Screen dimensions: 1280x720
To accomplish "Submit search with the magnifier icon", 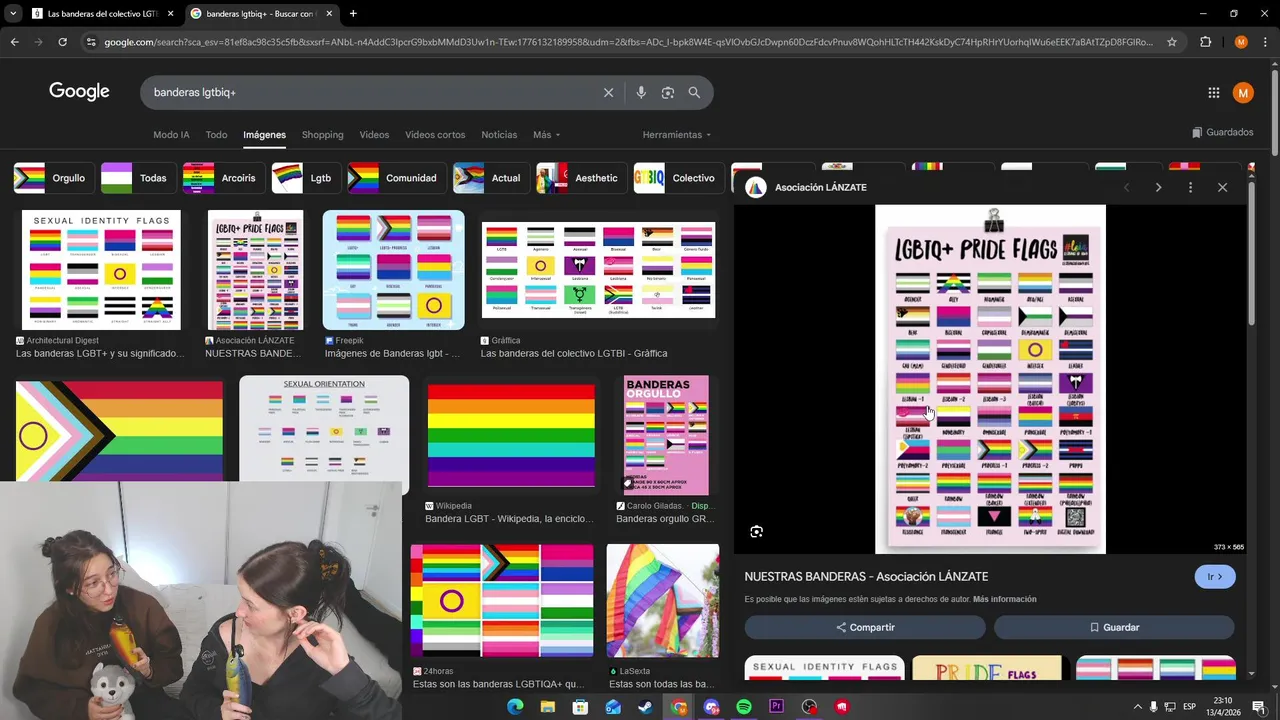I will tap(694, 92).
